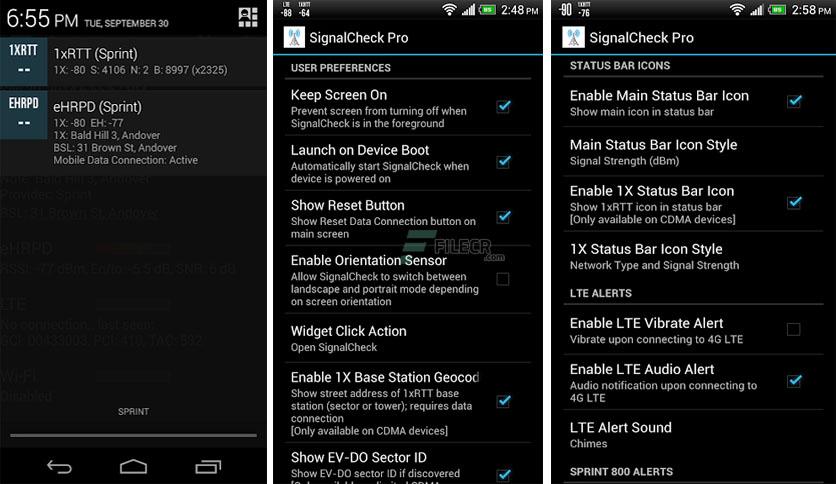Tap "Network Type and Signal Strength" value
The height and width of the screenshot is (484, 836).
(x=655, y=265)
